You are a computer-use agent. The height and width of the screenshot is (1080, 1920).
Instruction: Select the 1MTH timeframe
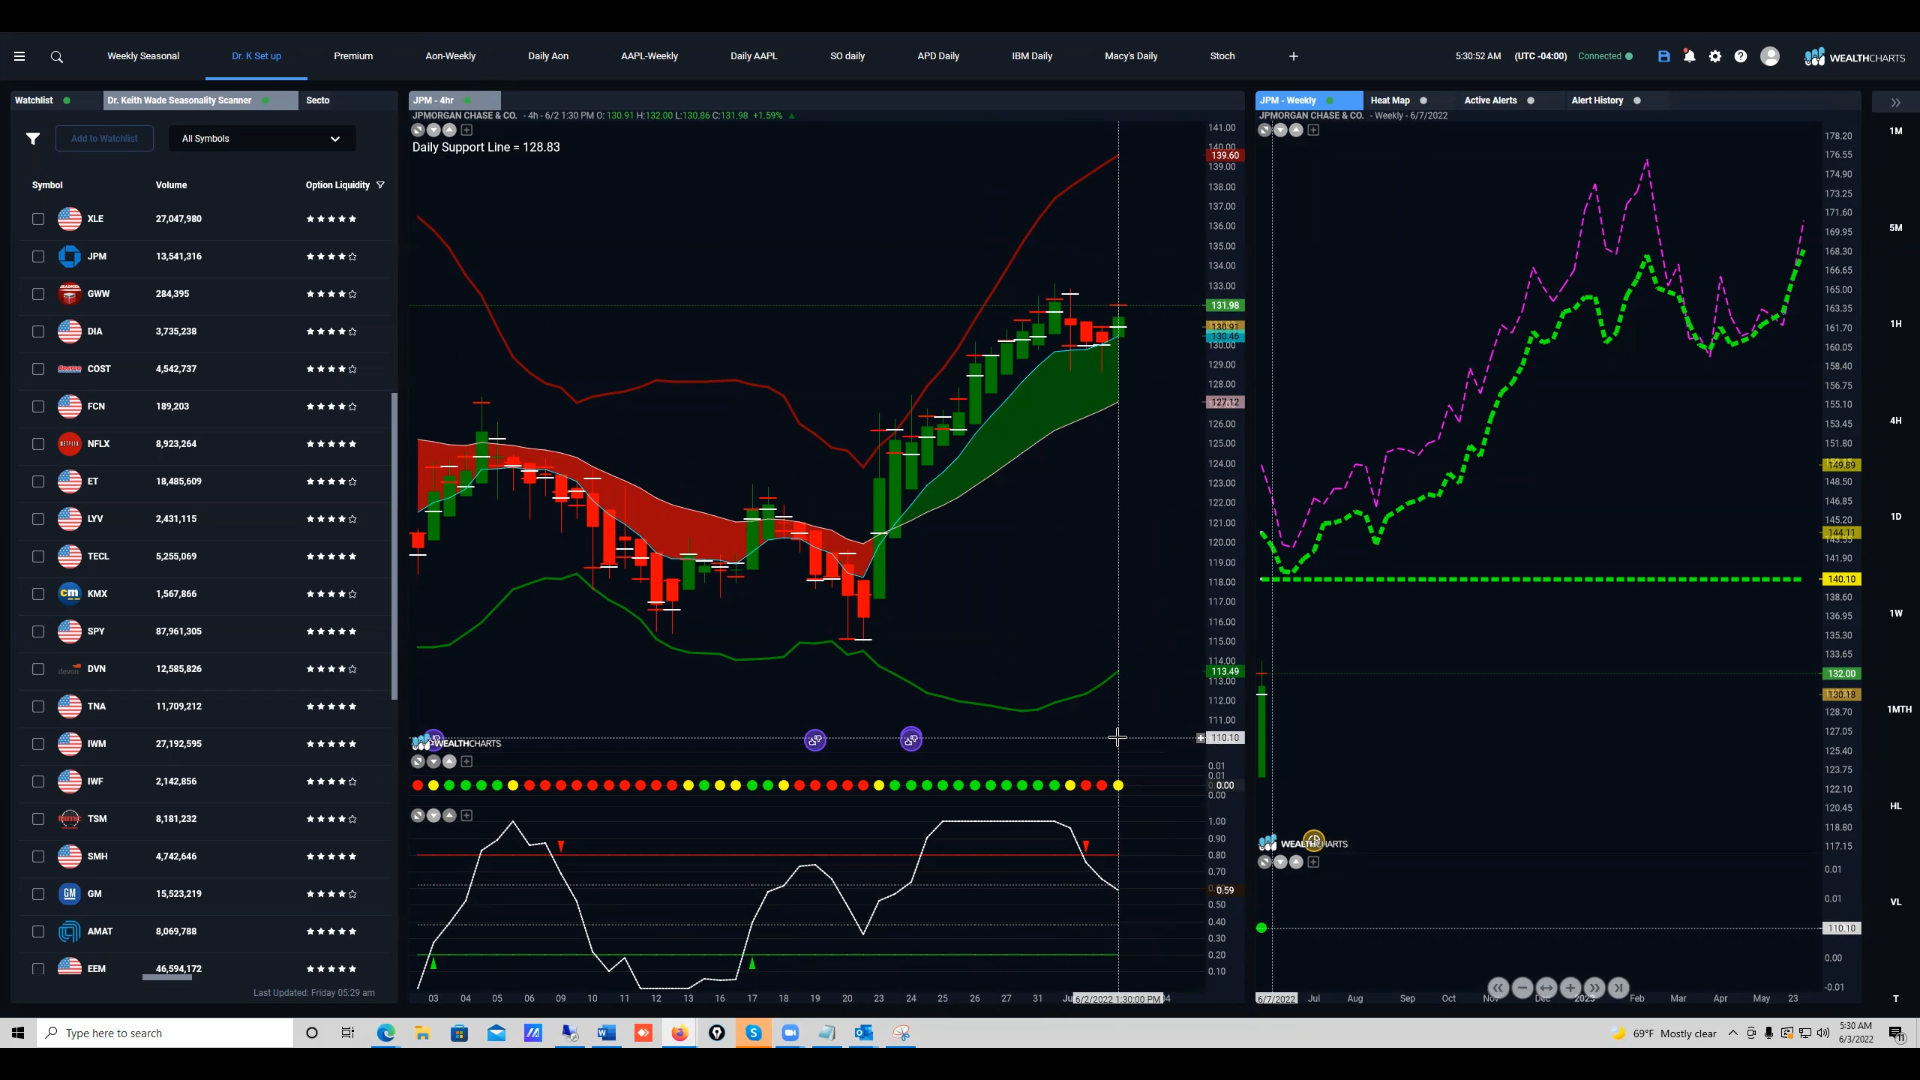1899,709
